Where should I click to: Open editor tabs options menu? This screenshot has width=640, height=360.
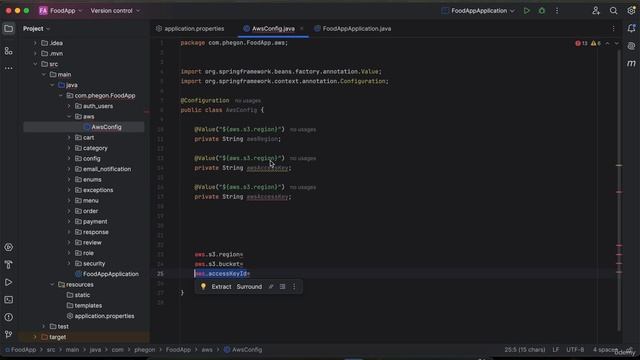(613, 29)
